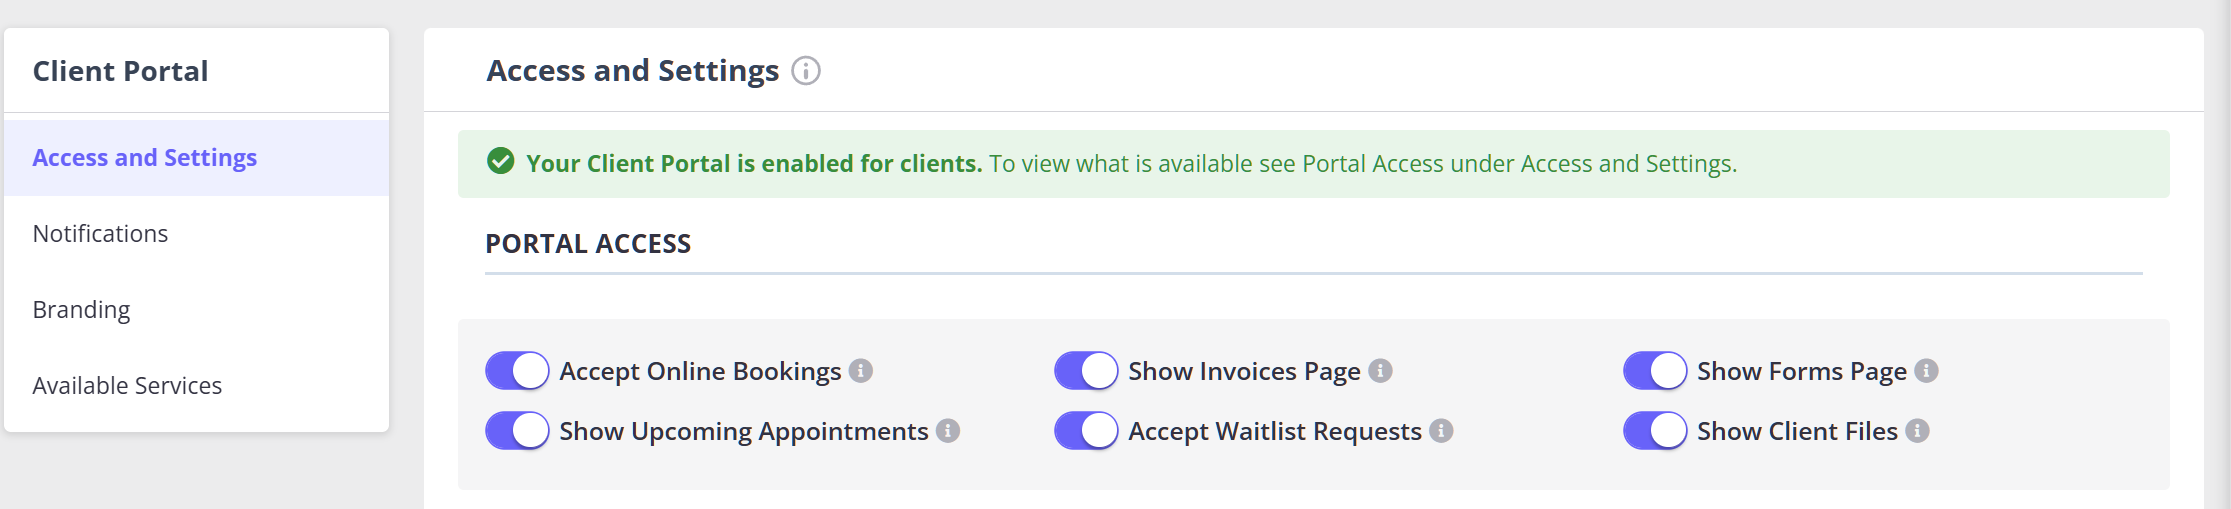
Task: Click info icon next to Show Forms Page
Action: point(1926,371)
